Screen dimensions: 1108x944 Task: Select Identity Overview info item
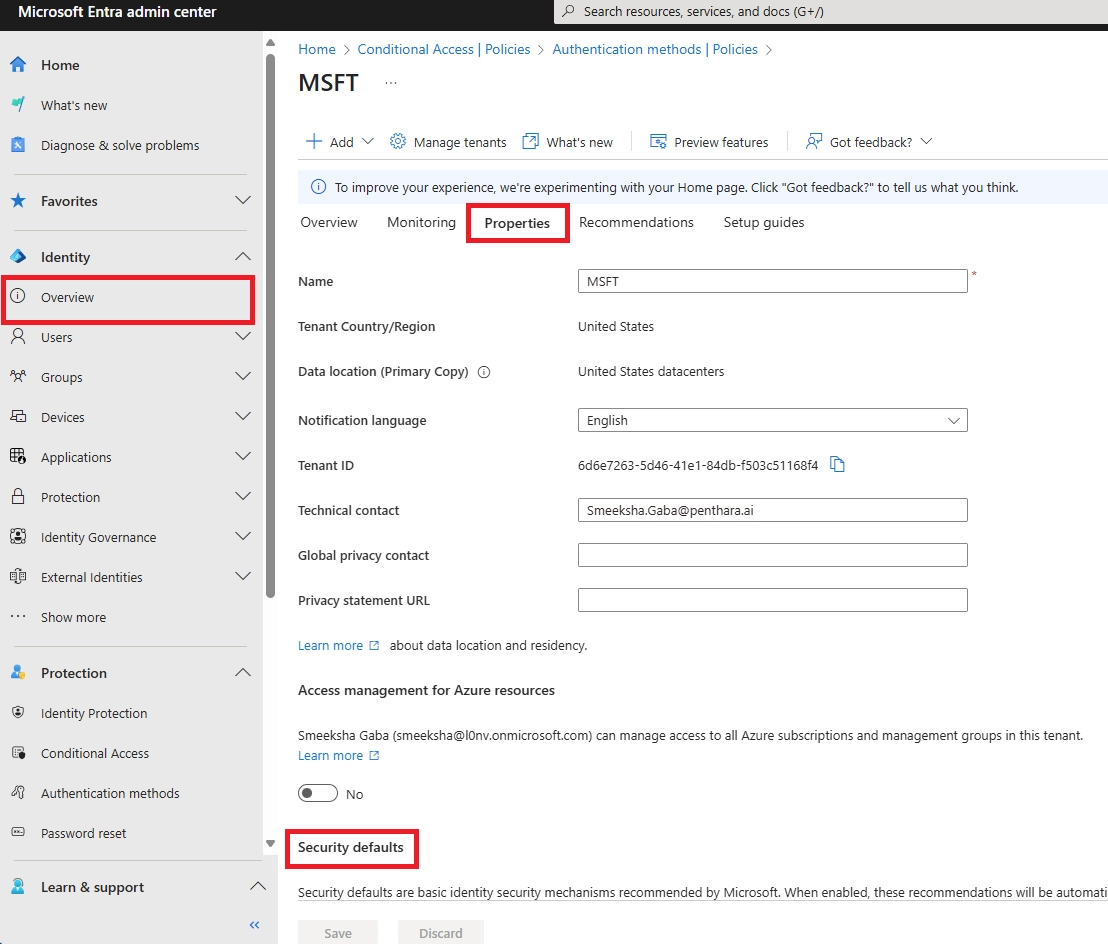[128, 297]
